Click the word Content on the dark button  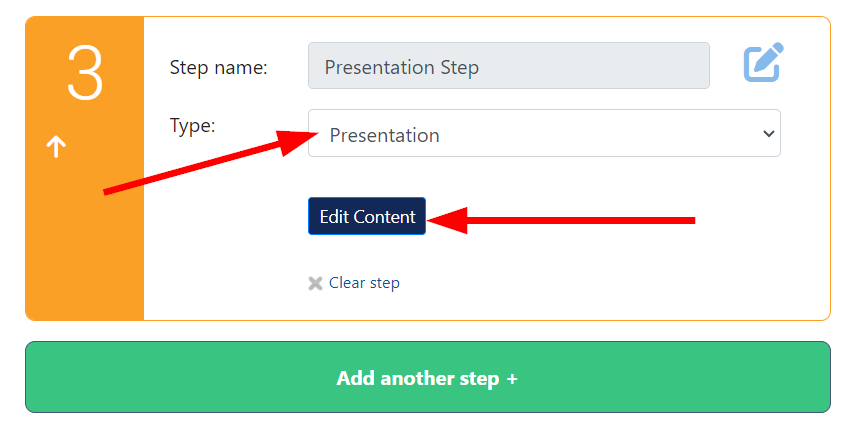click(x=384, y=217)
